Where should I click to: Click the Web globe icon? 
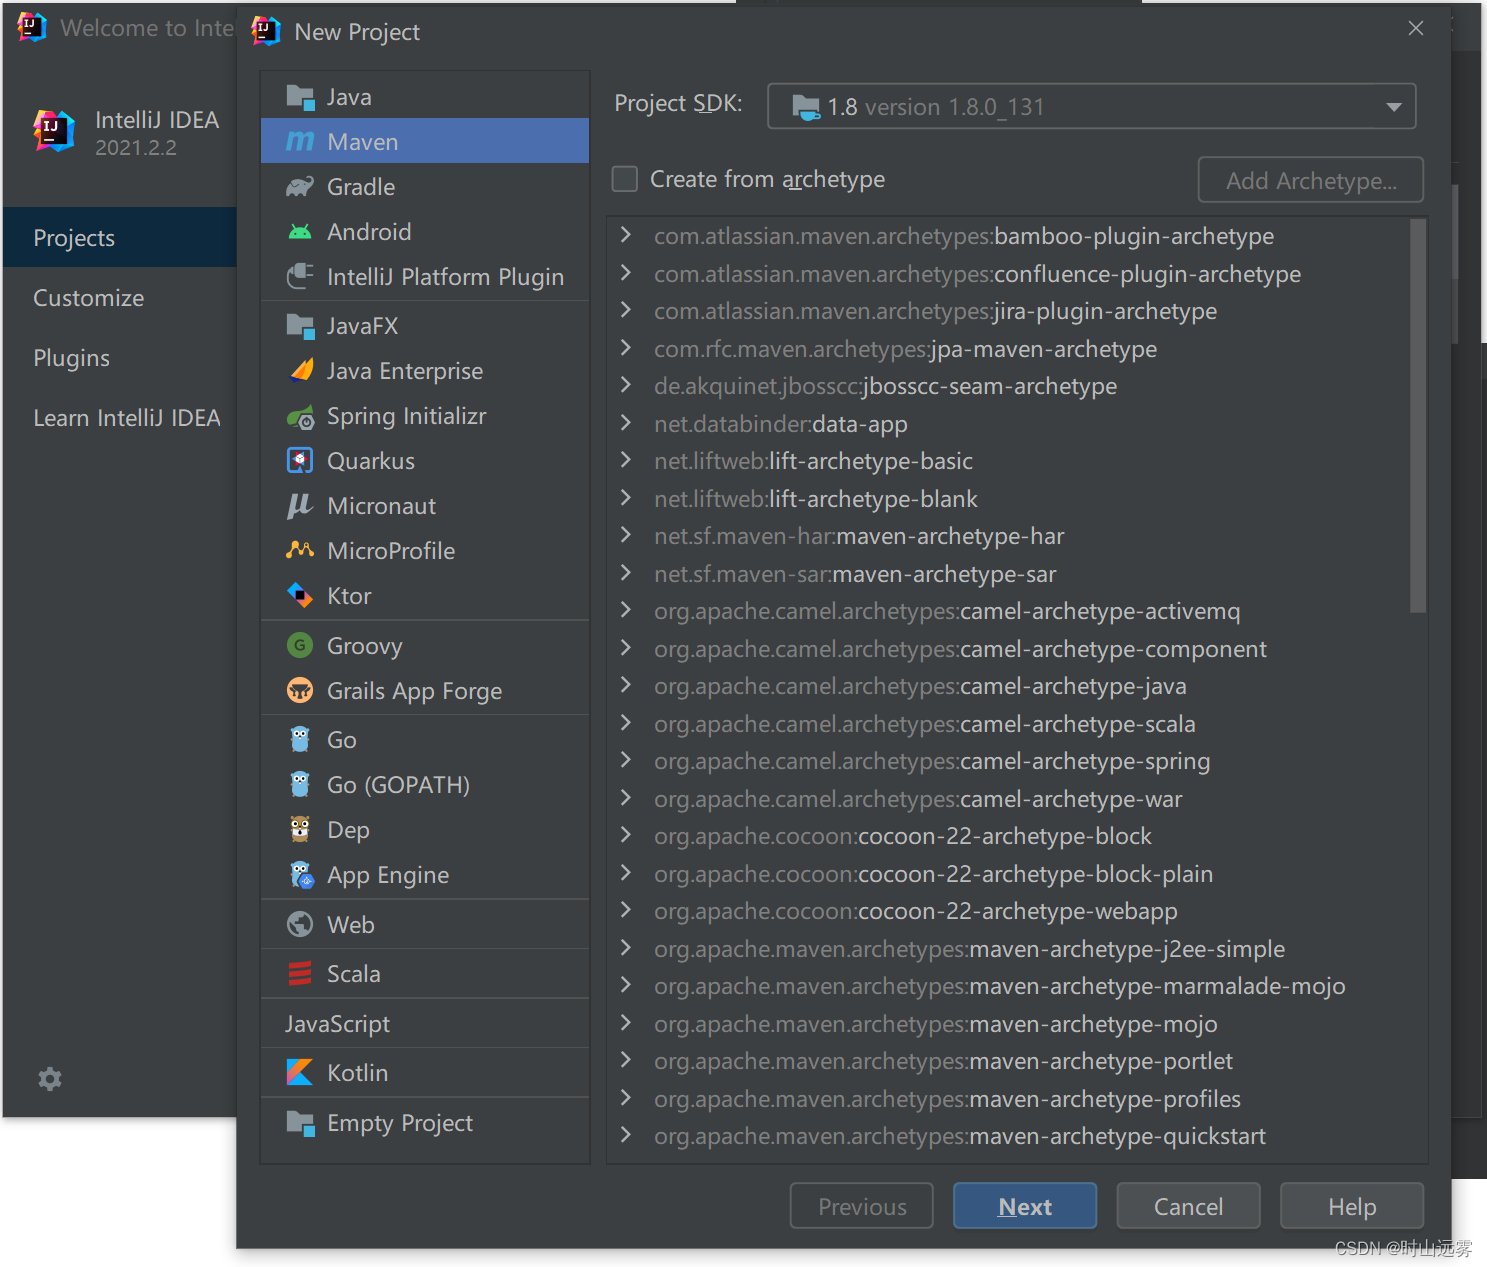click(x=300, y=925)
